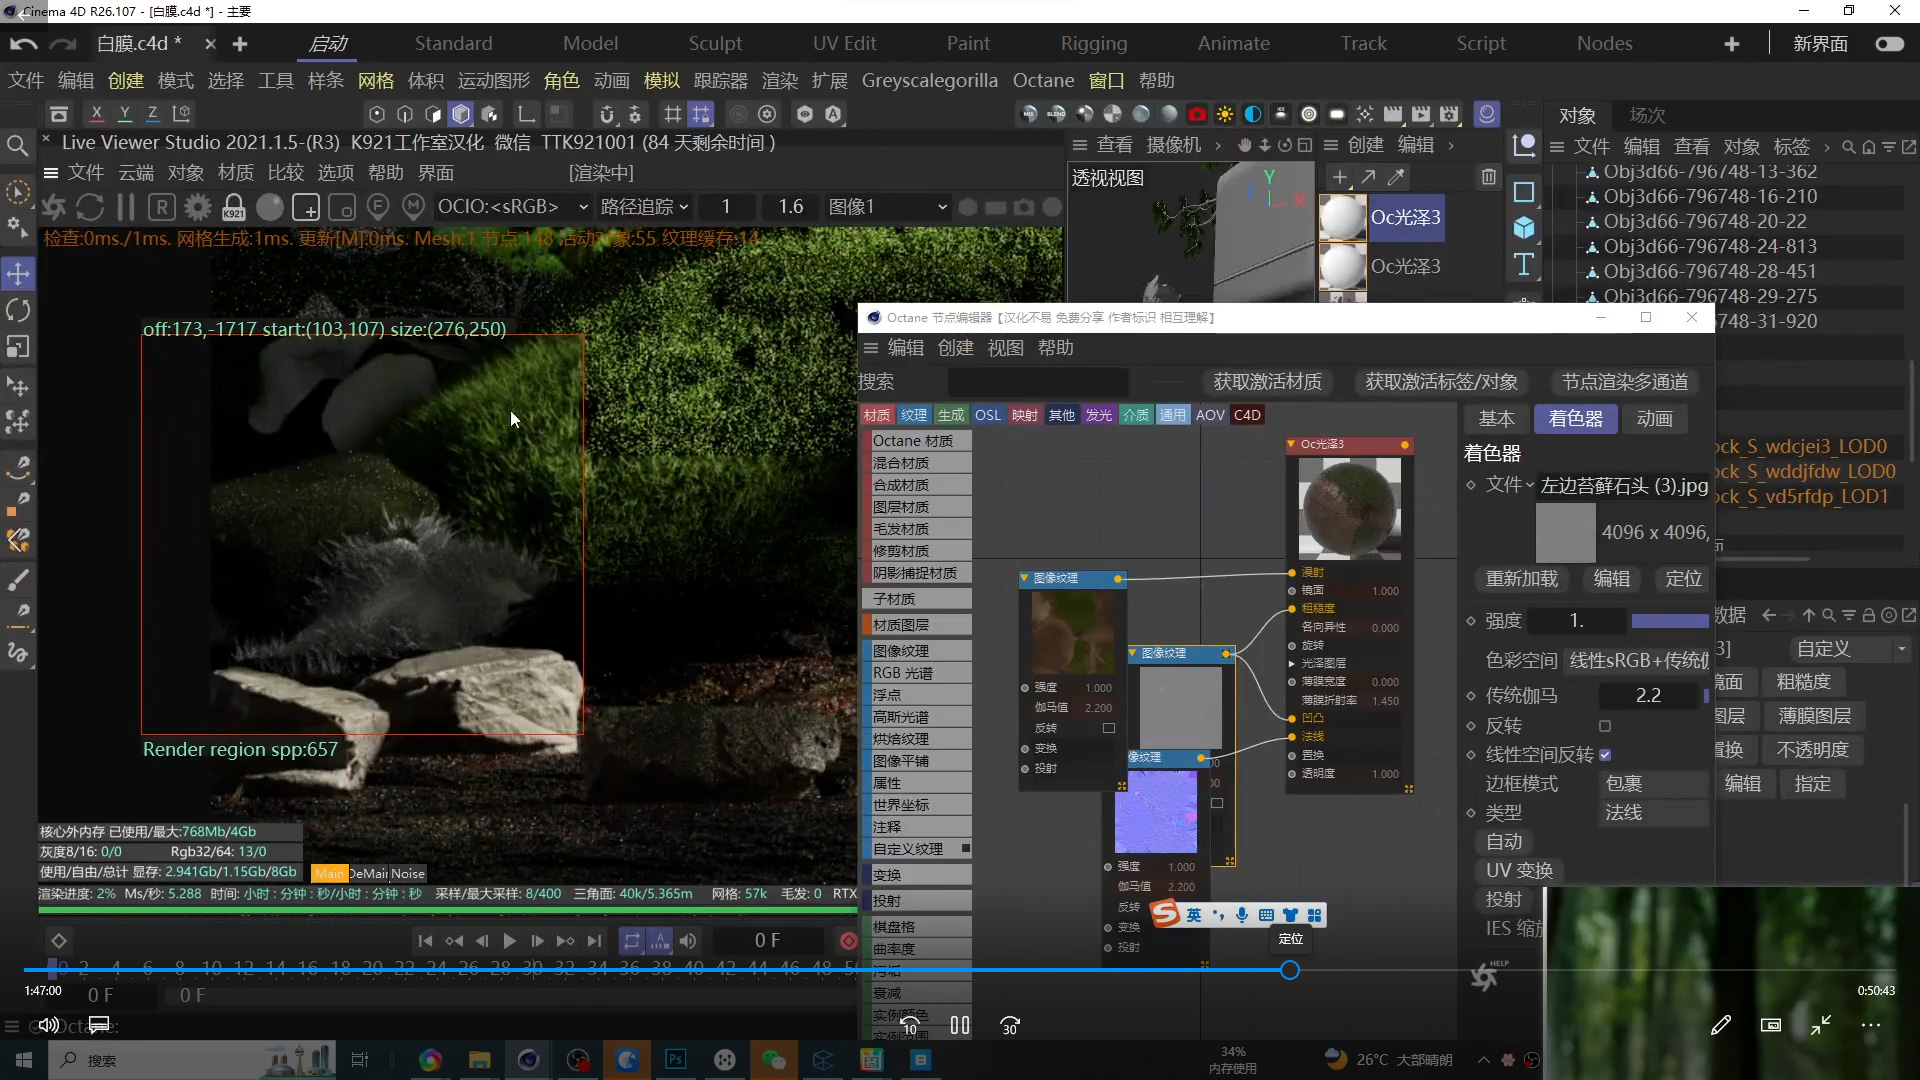Select the Oc光泽3 material thumbnail
Viewport: 1920px width, 1080px height.
[1342, 218]
